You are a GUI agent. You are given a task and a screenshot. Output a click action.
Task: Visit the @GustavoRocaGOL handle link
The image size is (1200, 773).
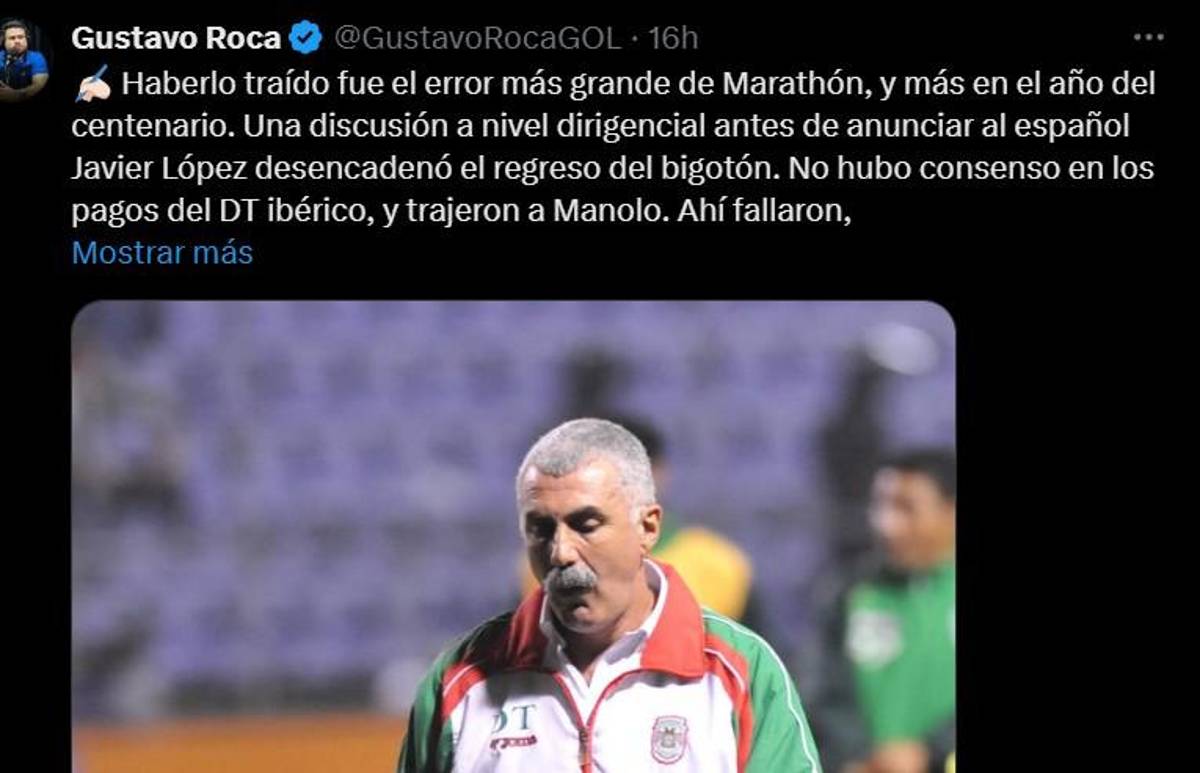(477, 38)
